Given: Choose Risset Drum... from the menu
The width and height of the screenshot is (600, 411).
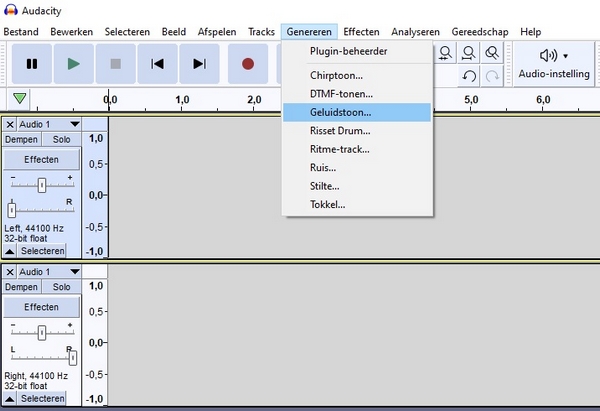Looking at the screenshot, I should click(x=357, y=130).
